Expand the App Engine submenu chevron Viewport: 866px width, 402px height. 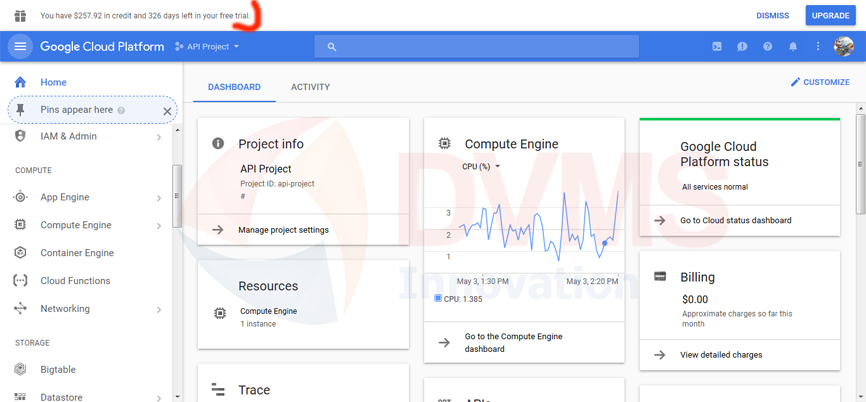pos(159,198)
